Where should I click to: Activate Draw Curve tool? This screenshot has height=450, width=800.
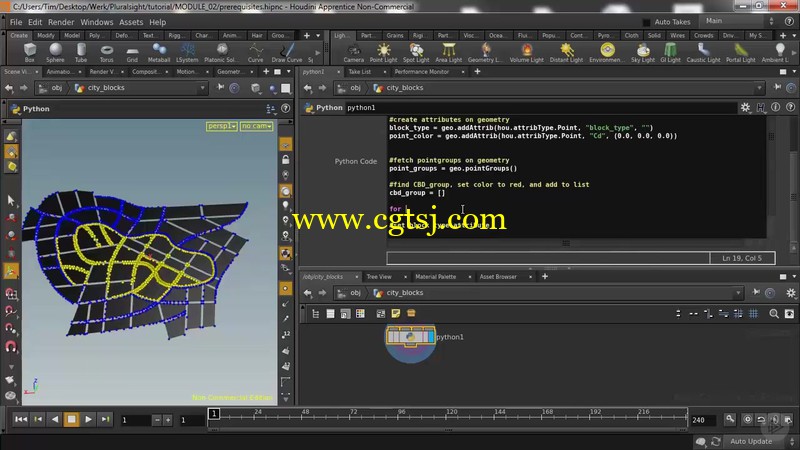click(287, 53)
